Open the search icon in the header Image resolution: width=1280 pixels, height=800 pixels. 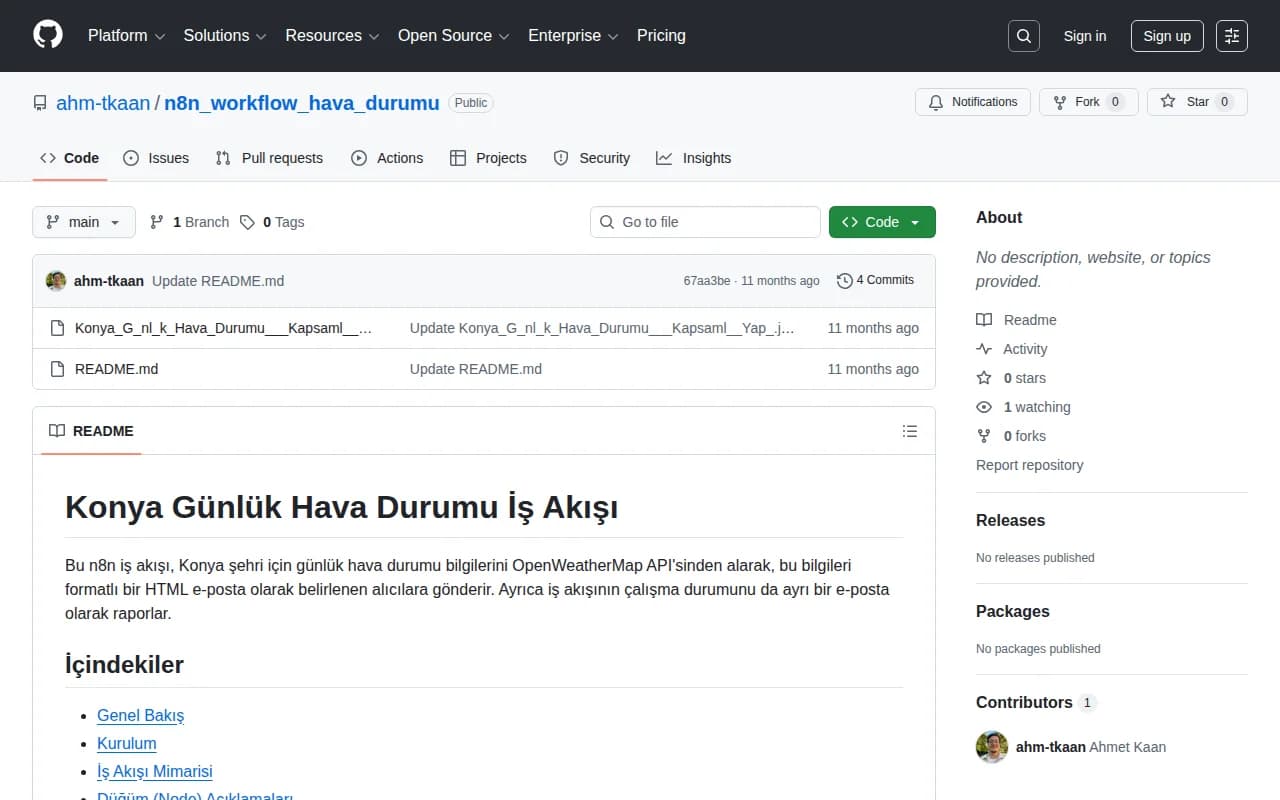click(x=1023, y=35)
